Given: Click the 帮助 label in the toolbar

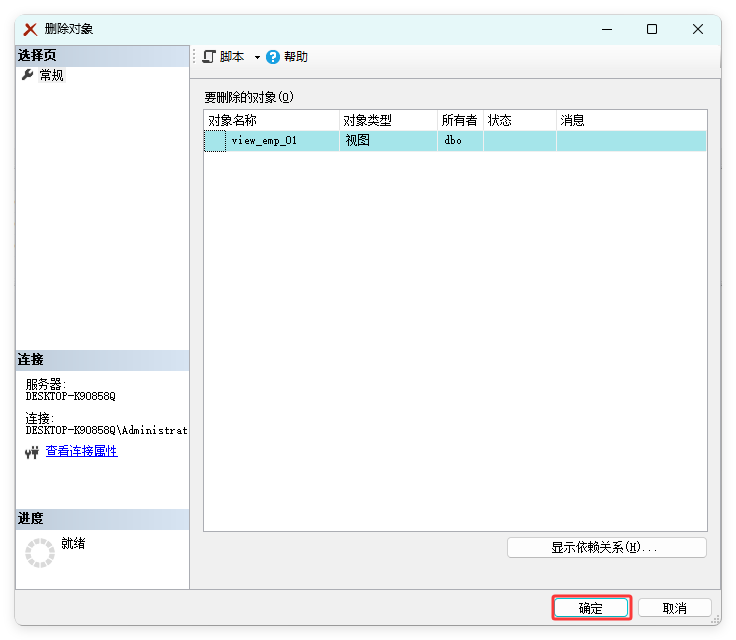Looking at the screenshot, I should (x=296, y=57).
